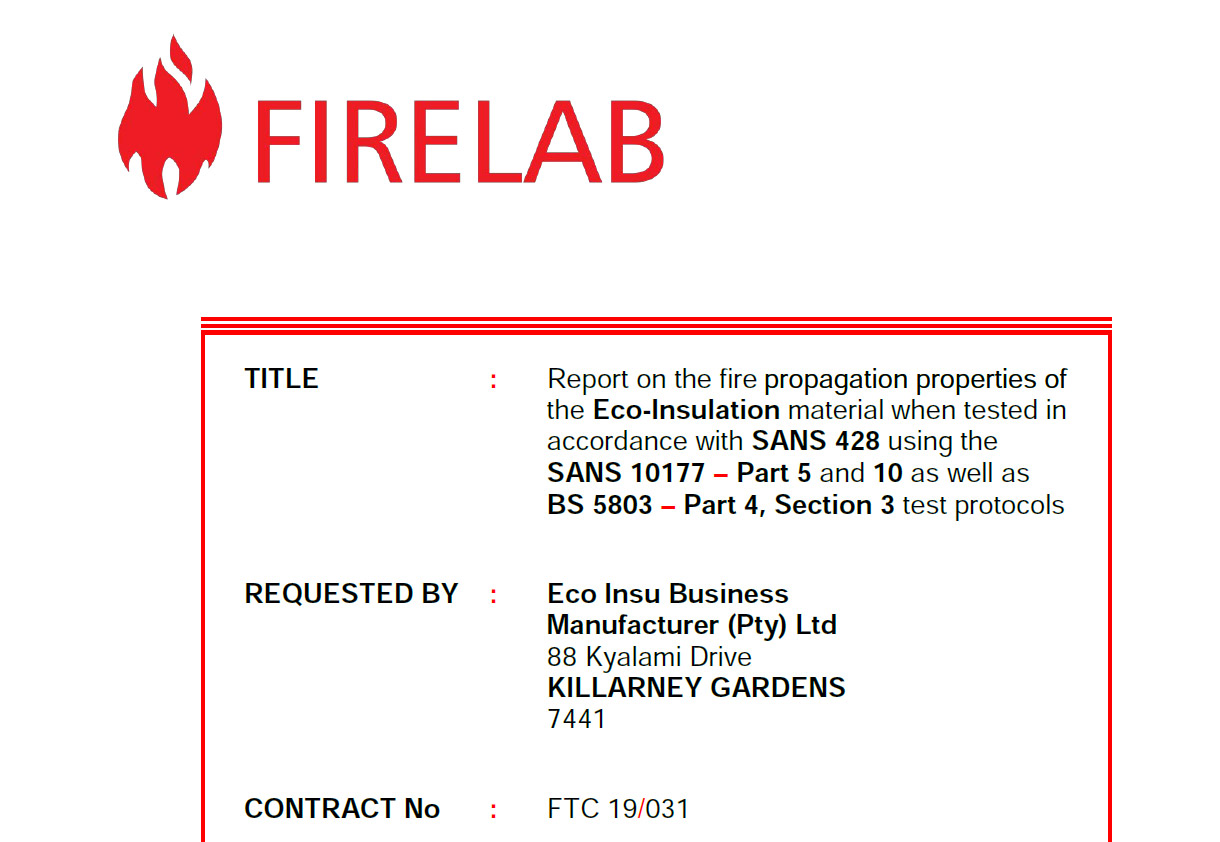Click the FIRELAB wordmark text
1220x842 pixels.
tap(461, 140)
